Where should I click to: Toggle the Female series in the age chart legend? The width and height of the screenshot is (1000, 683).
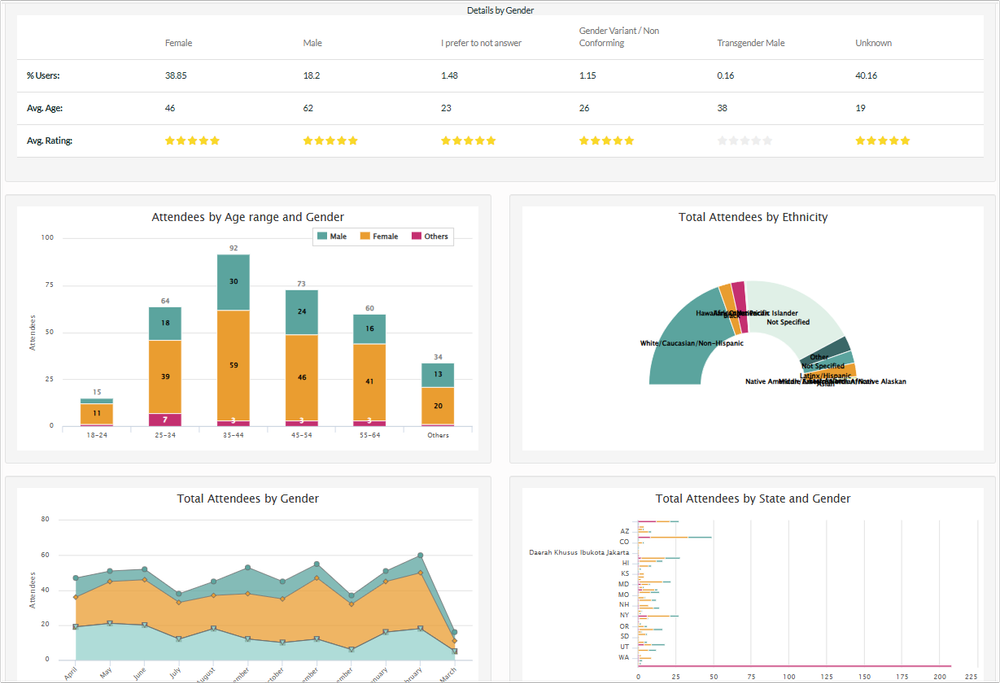tap(379, 236)
